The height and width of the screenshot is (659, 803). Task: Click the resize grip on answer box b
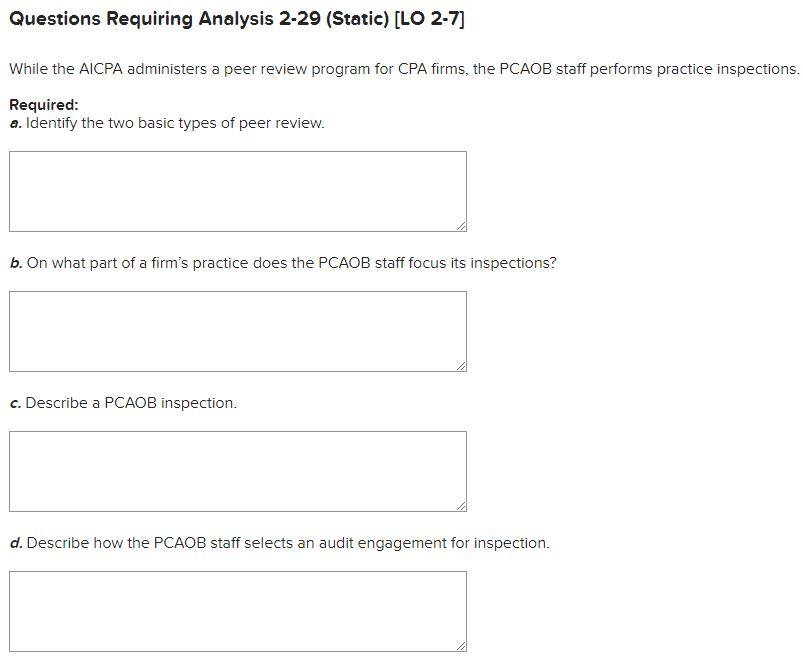(x=461, y=367)
